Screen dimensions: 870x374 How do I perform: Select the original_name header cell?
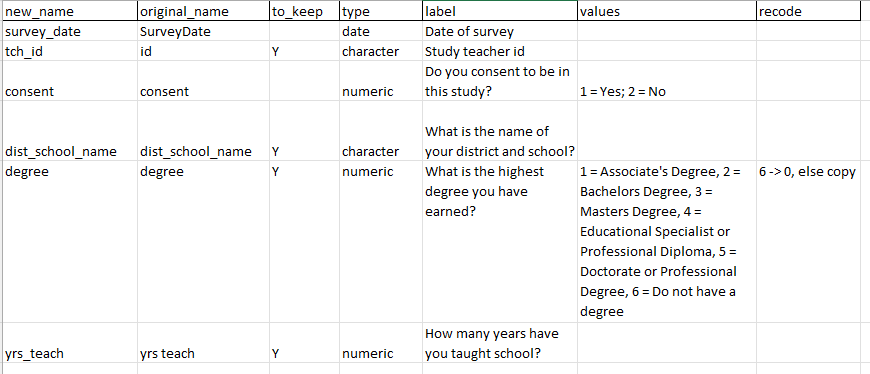(x=204, y=12)
